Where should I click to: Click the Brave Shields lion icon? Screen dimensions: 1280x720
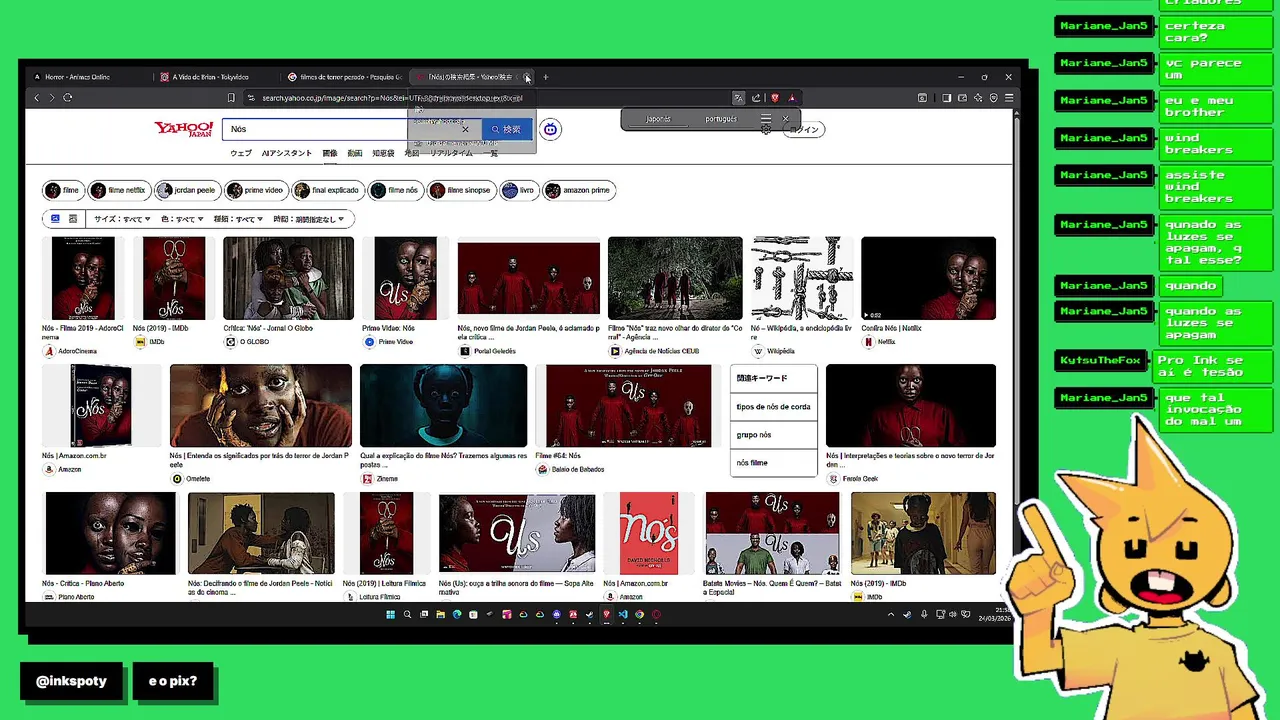[x=775, y=98]
